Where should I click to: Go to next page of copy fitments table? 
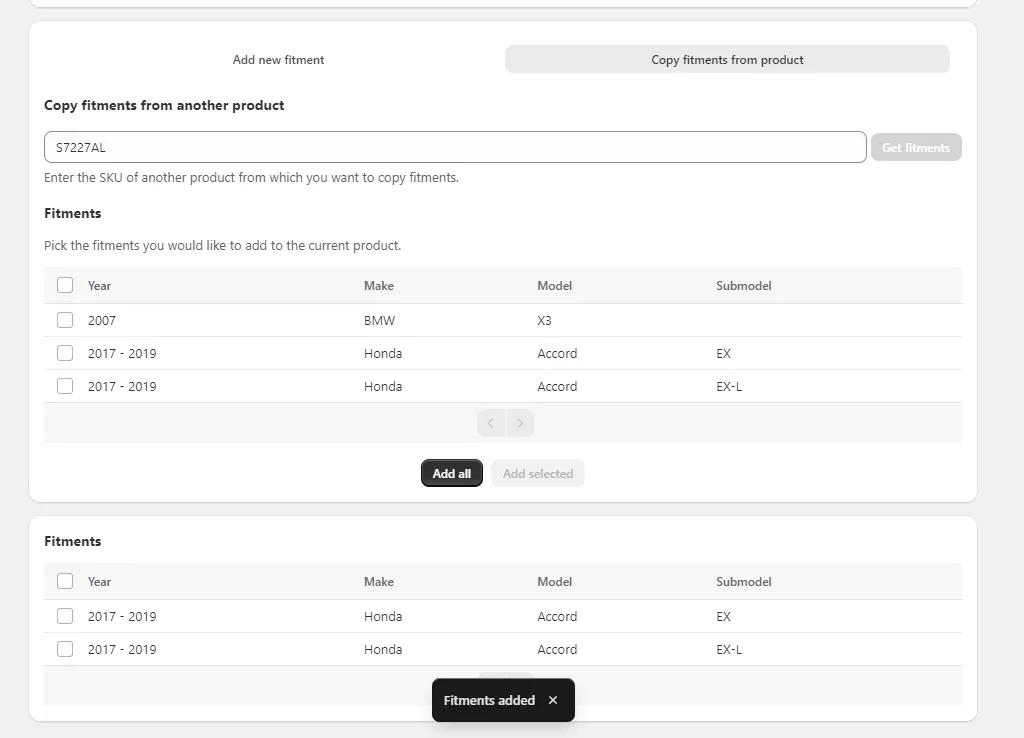520,423
